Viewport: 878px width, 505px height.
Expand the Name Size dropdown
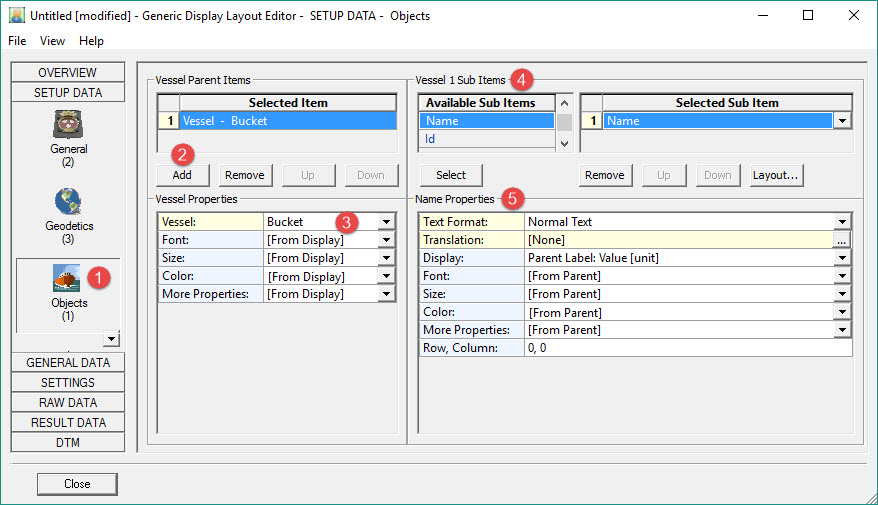[x=842, y=293]
